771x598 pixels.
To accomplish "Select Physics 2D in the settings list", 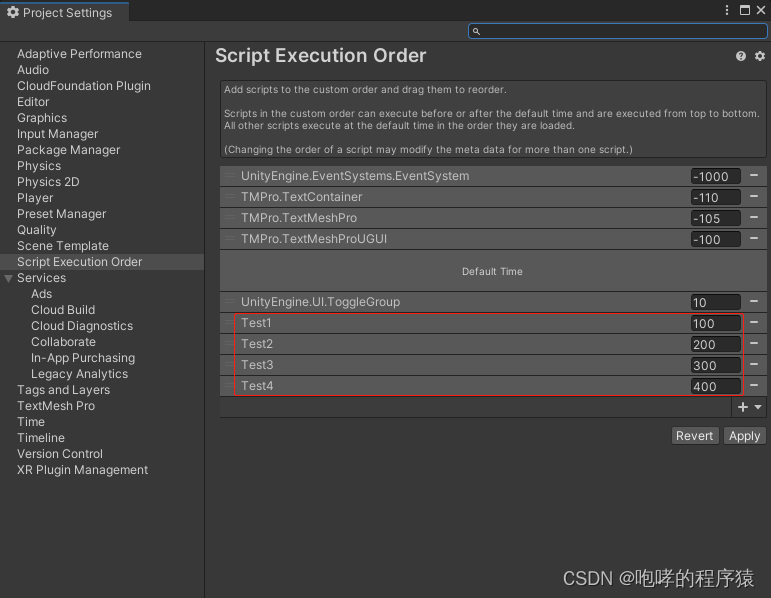I will (48, 182).
